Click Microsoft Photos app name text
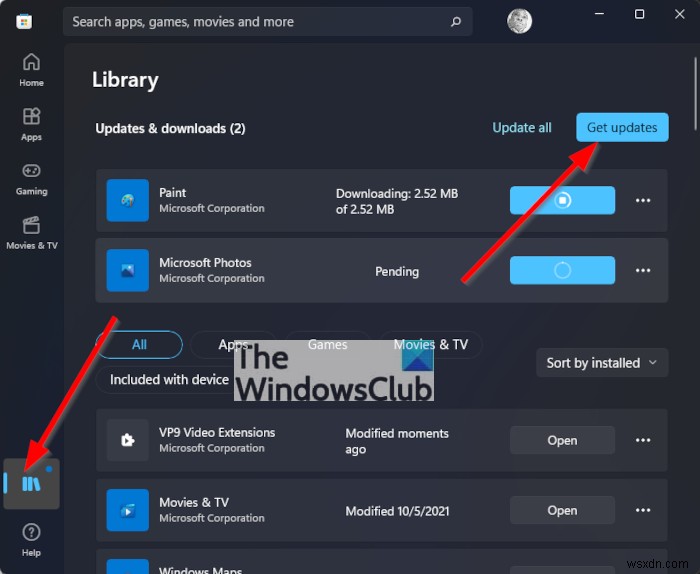 point(205,263)
